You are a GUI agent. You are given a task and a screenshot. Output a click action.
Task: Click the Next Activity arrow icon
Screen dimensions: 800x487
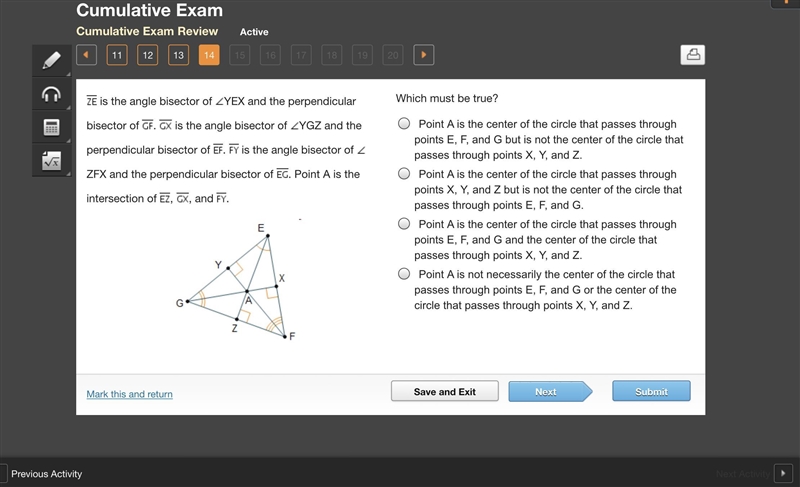point(783,473)
